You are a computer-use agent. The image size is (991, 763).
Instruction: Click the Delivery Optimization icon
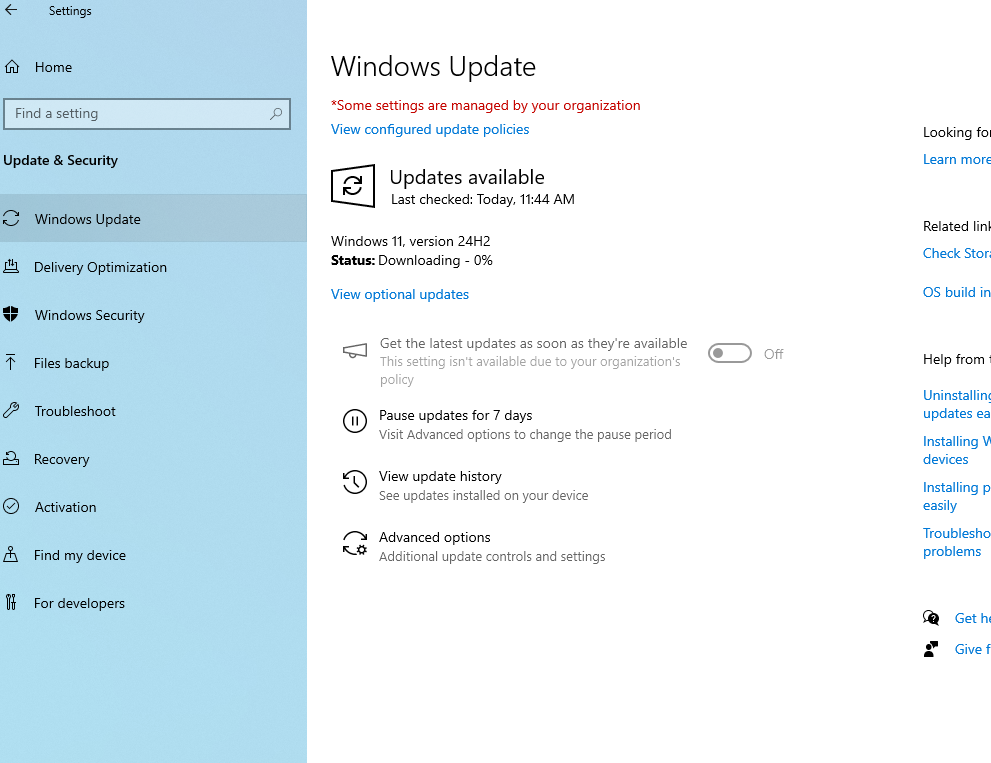tap(11, 267)
